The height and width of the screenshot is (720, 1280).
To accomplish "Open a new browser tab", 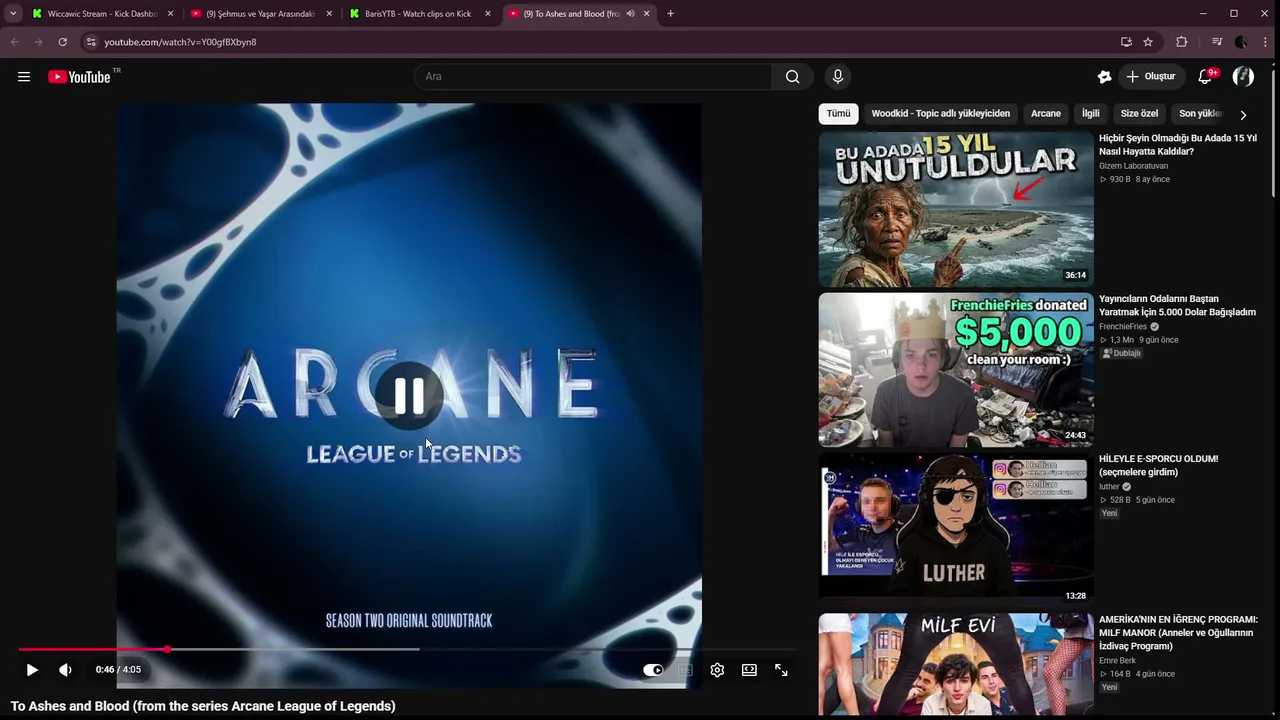I will [670, 14].
